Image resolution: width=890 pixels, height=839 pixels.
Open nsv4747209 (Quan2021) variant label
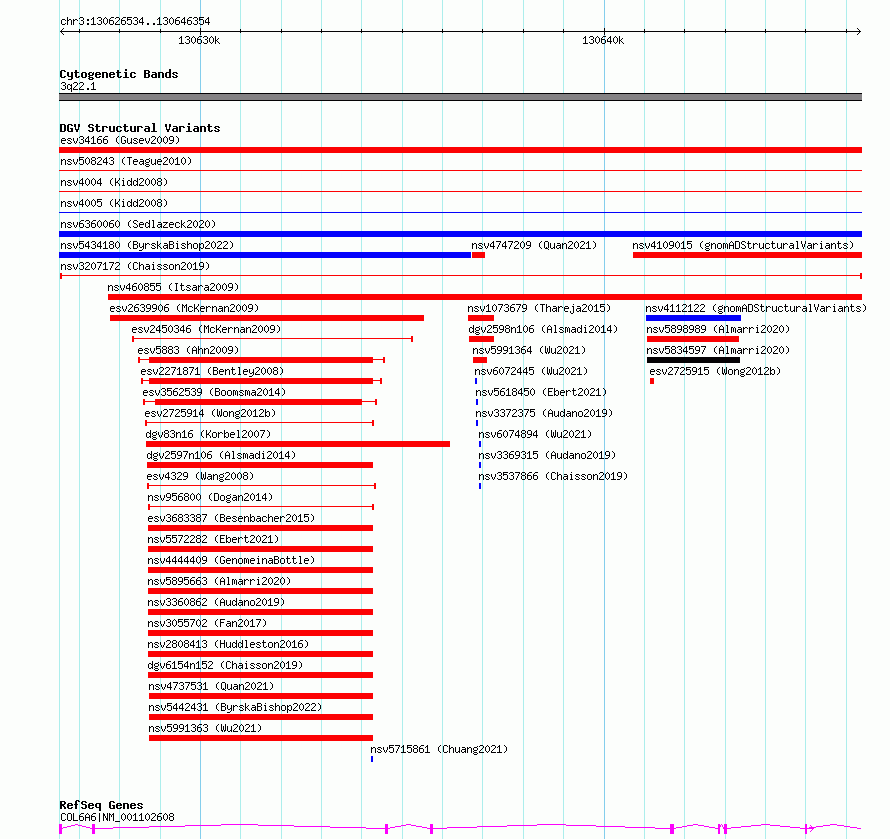tap(534, 245)
